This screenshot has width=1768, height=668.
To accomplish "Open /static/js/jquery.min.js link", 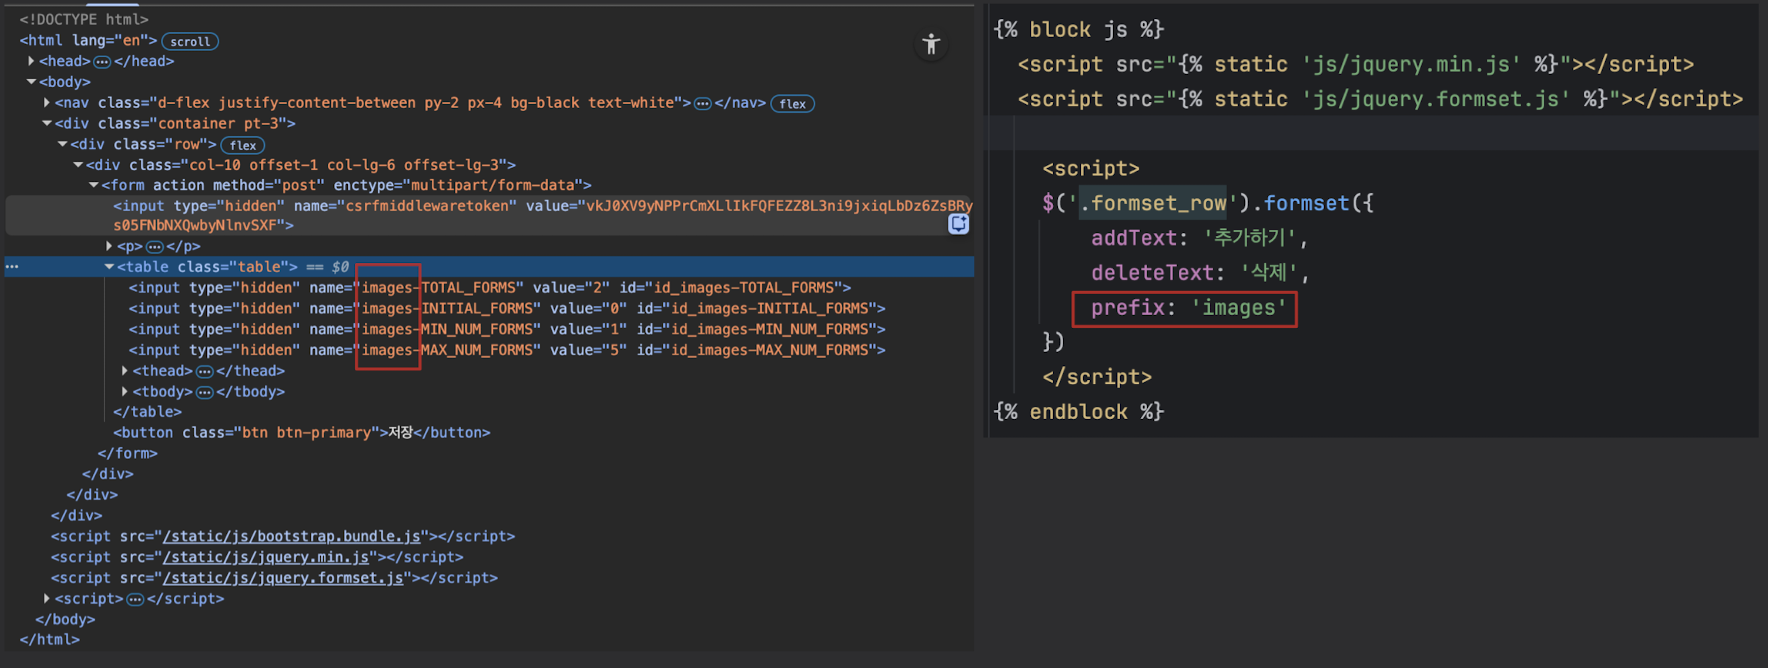I will coord(266,558).
